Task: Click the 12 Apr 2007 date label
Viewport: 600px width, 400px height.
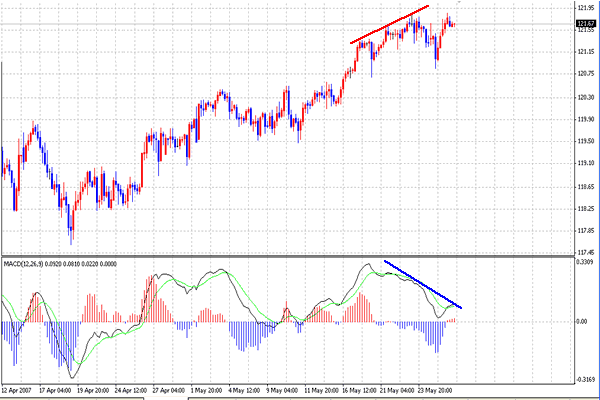Action: click(16, 391)
